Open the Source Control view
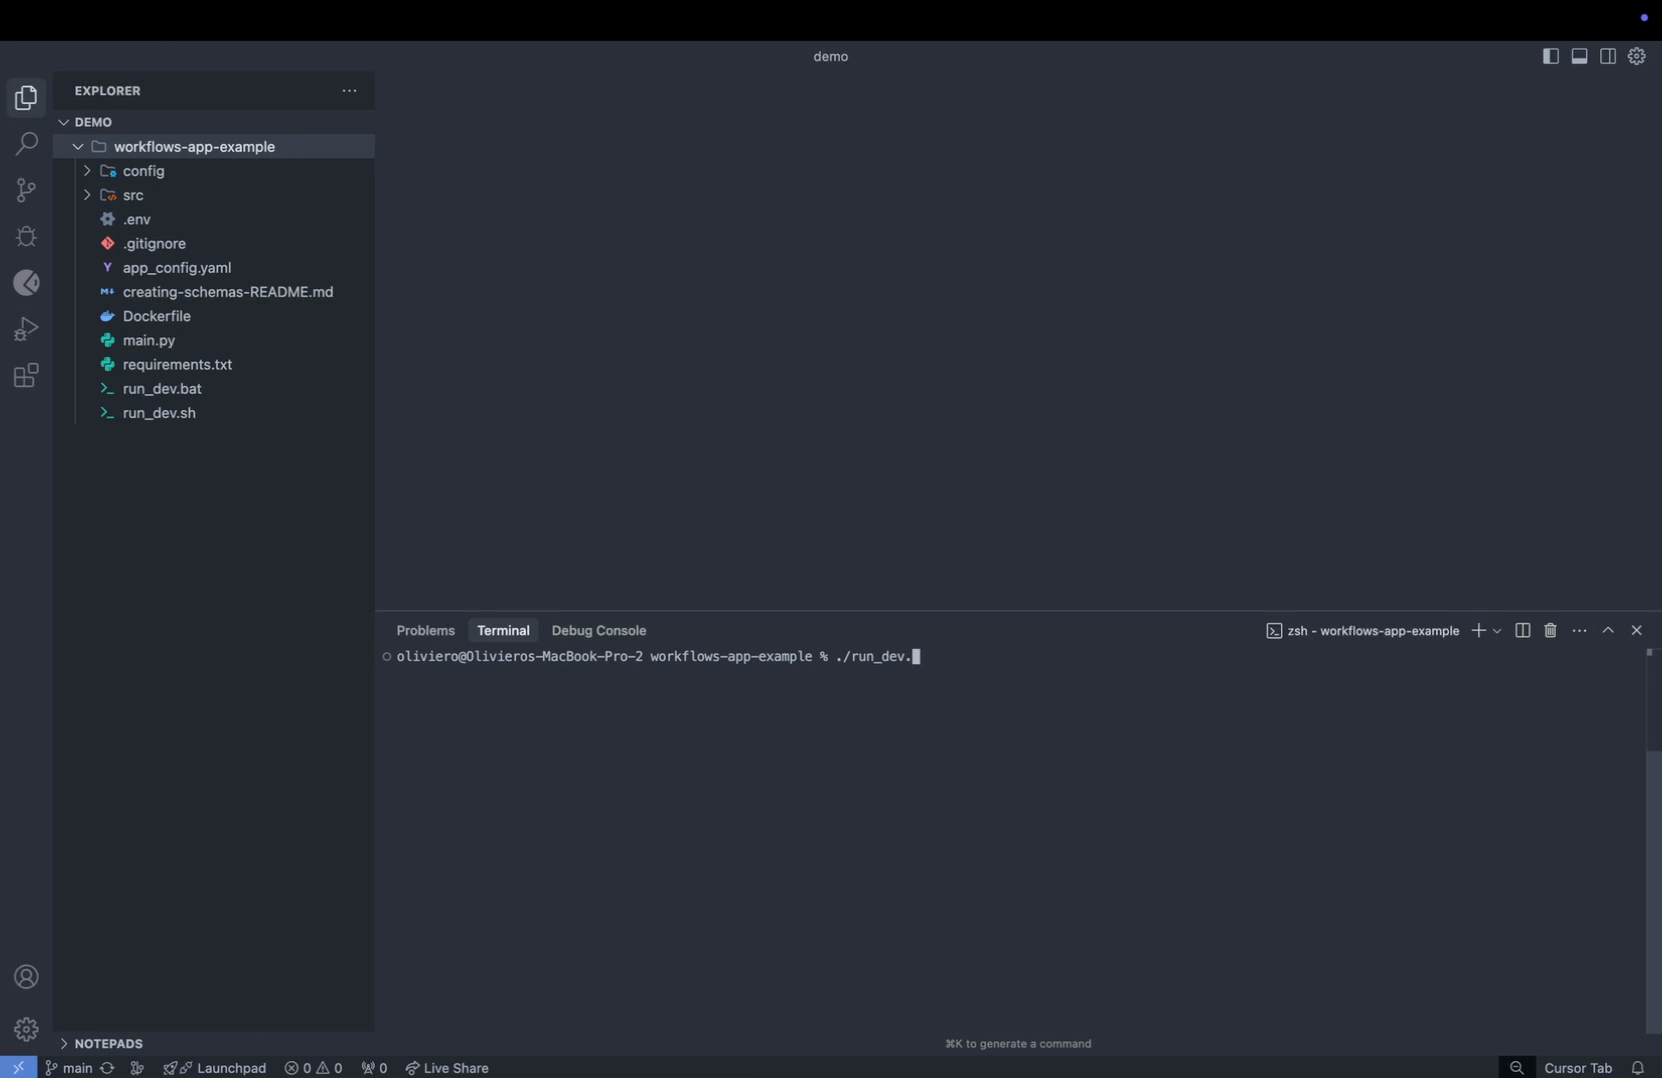Image resolution: width=1662 pixels, height=1078 pixels. pos(26,190)
